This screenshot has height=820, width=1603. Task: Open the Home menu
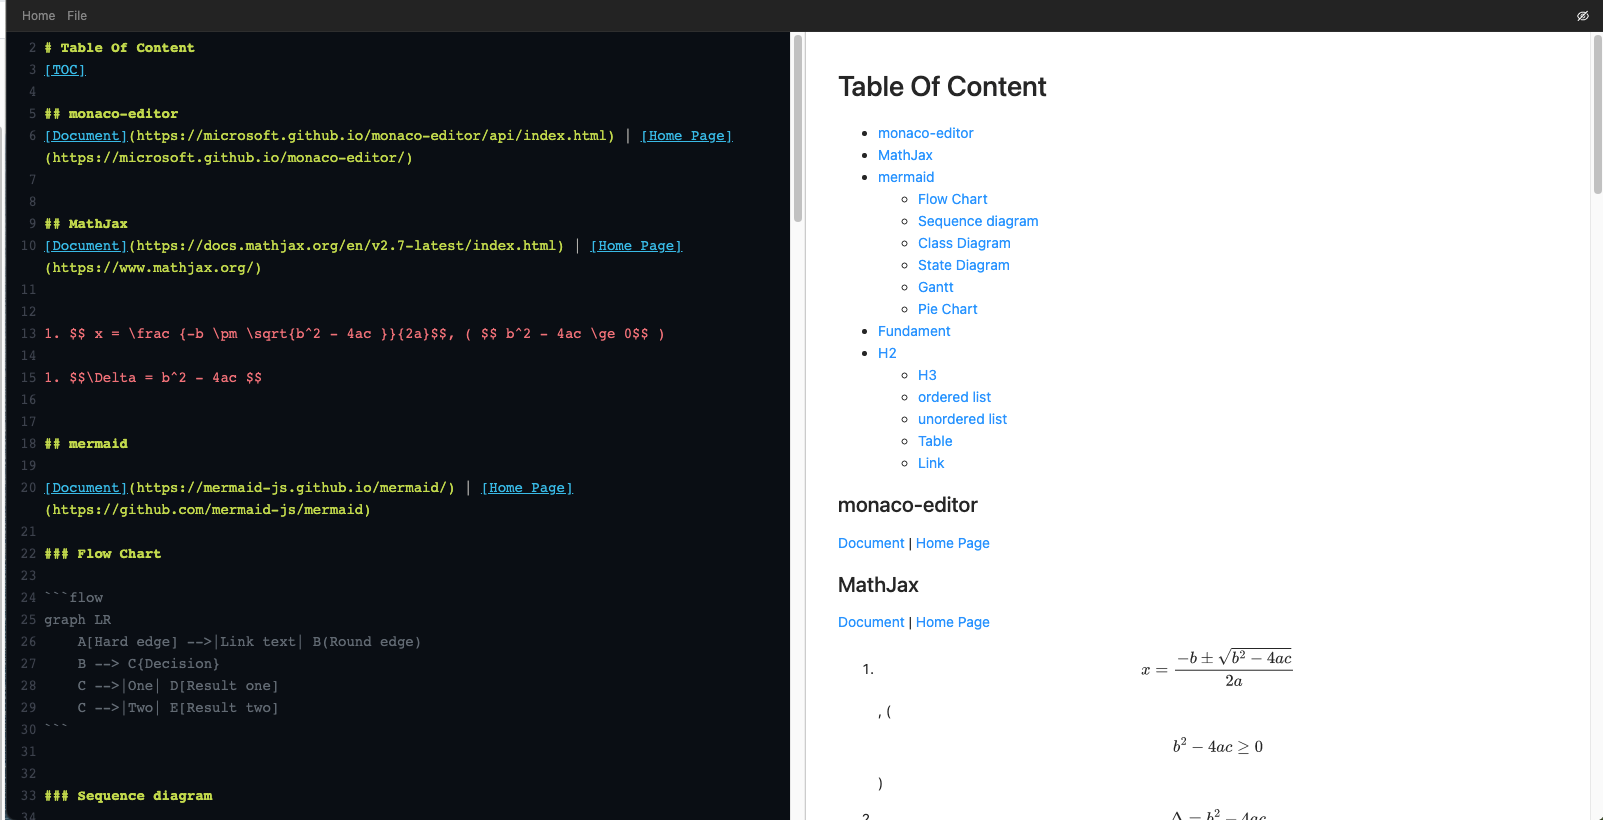[x=38, y=15]
